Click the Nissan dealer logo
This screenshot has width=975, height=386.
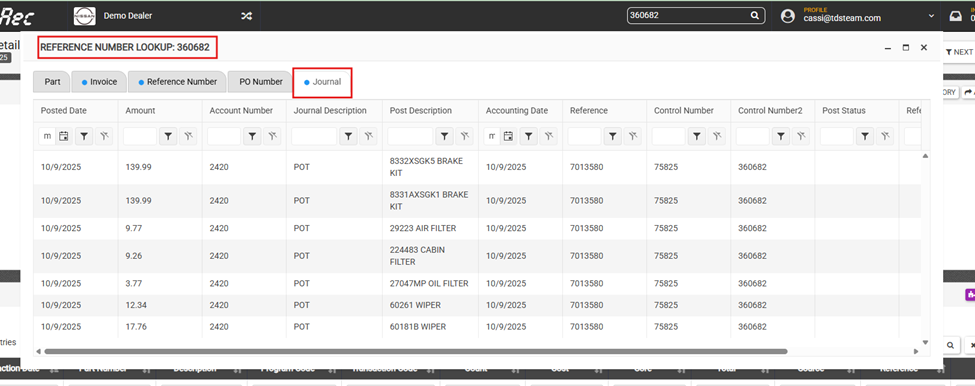coord(85,16)
